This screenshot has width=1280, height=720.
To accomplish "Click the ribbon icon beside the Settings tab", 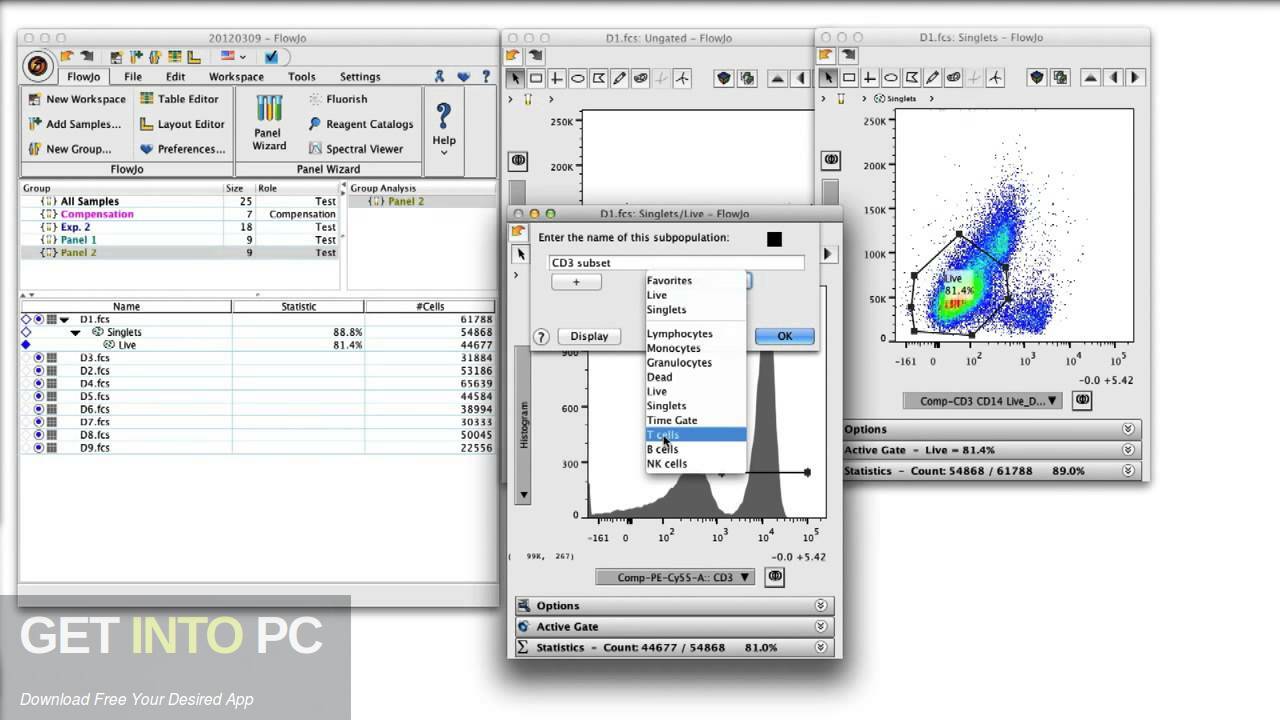I will click(439, 76).
